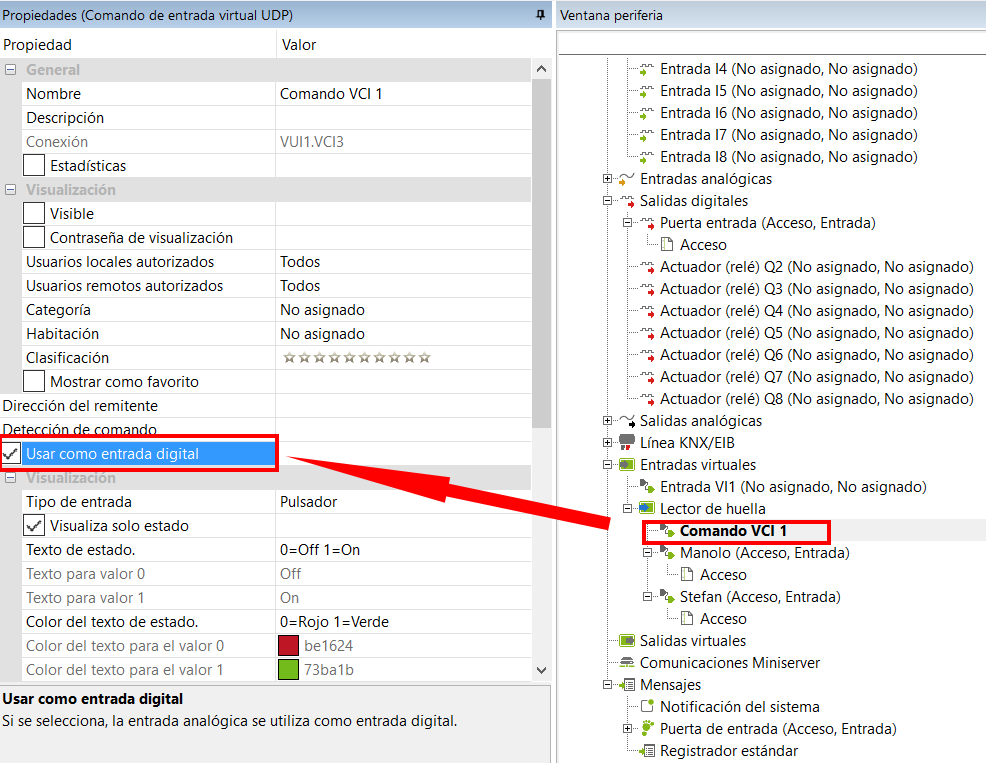Click the Puerta de entrada footprint icon
This screenshot has height=763, width=986.
point(647,728)
